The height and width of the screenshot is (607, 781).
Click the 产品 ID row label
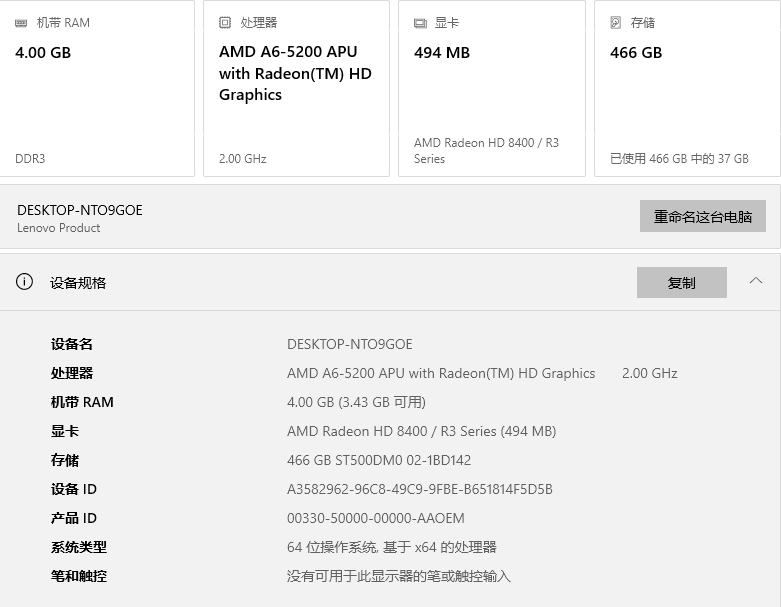click(74, 518)
